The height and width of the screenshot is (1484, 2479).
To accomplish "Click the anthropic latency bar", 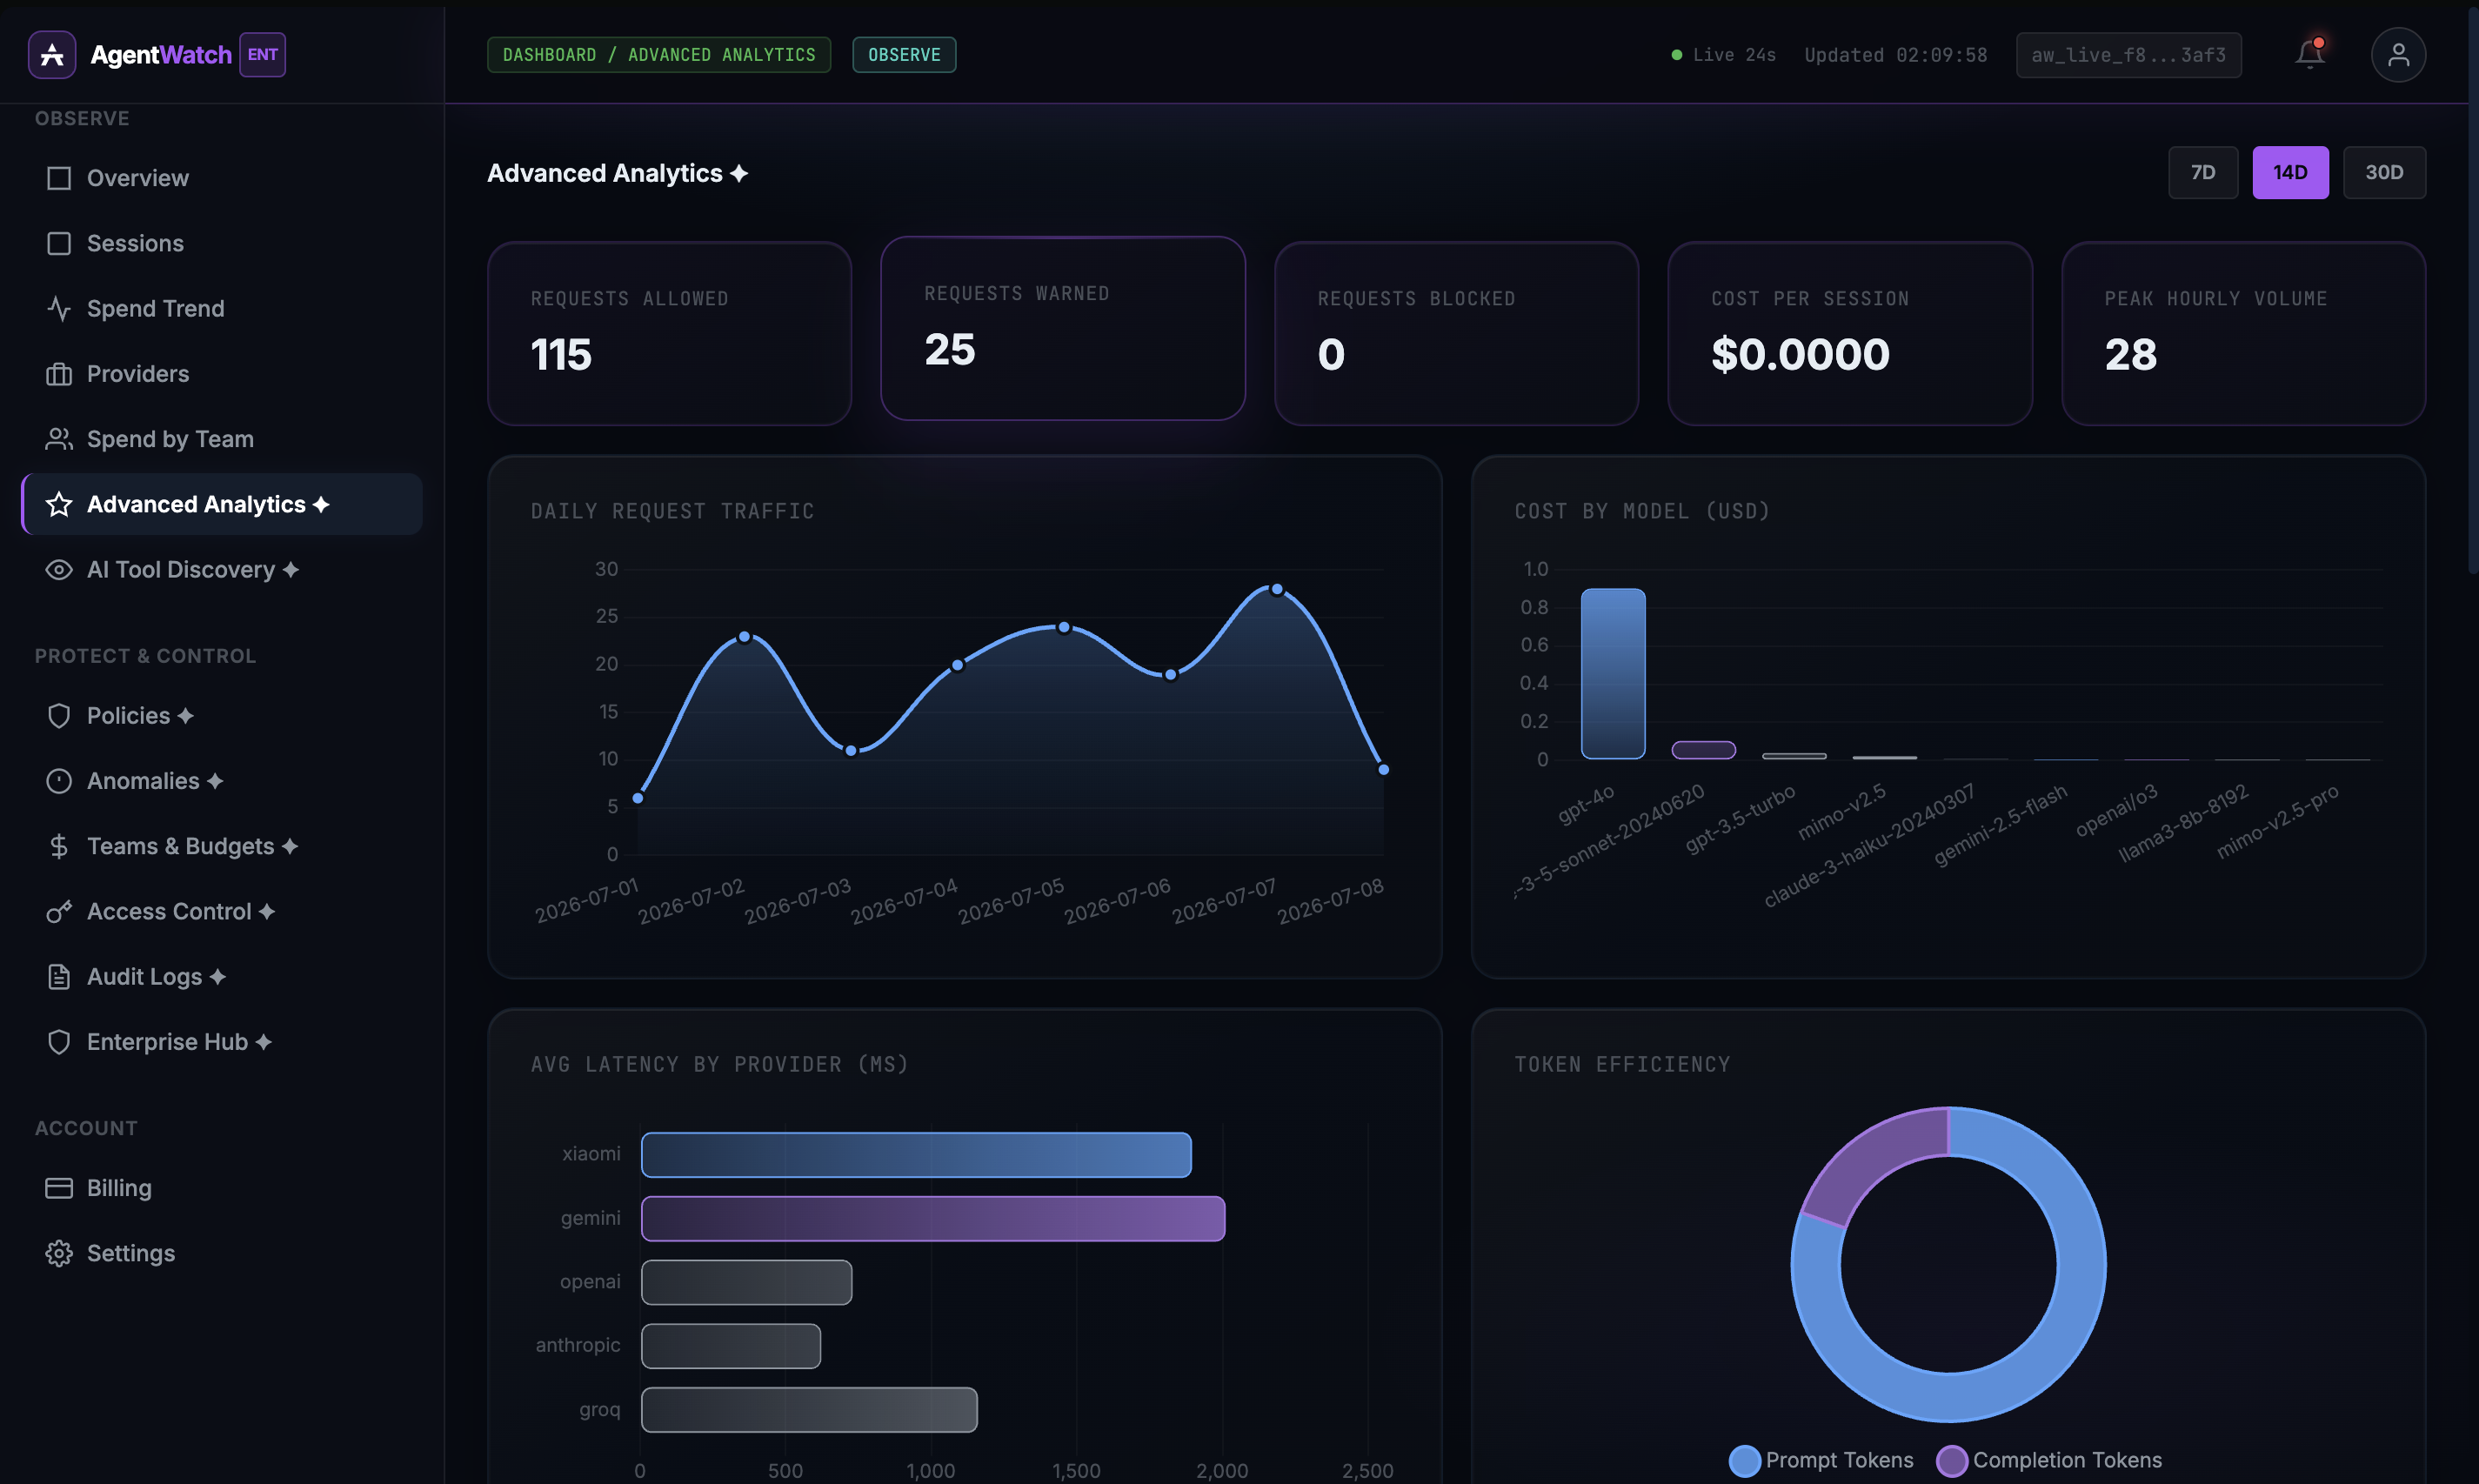I will [x=731, y=1346].
